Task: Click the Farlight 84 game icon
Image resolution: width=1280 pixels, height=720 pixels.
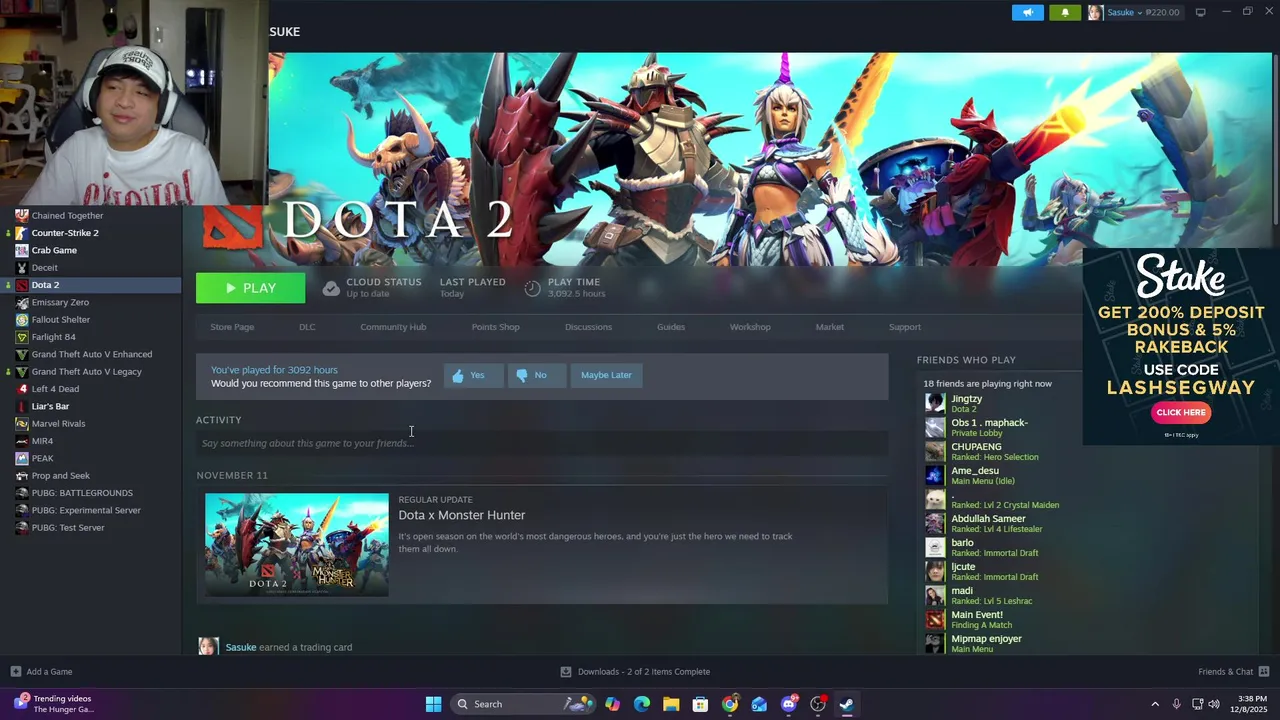Action: [22, 337]
